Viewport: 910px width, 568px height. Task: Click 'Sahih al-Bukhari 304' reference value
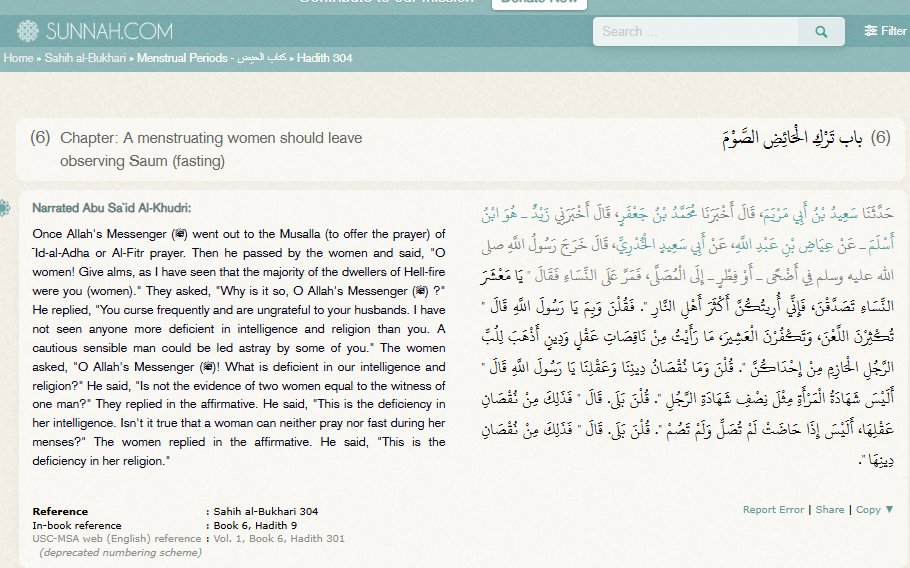[x=266, y=512]
